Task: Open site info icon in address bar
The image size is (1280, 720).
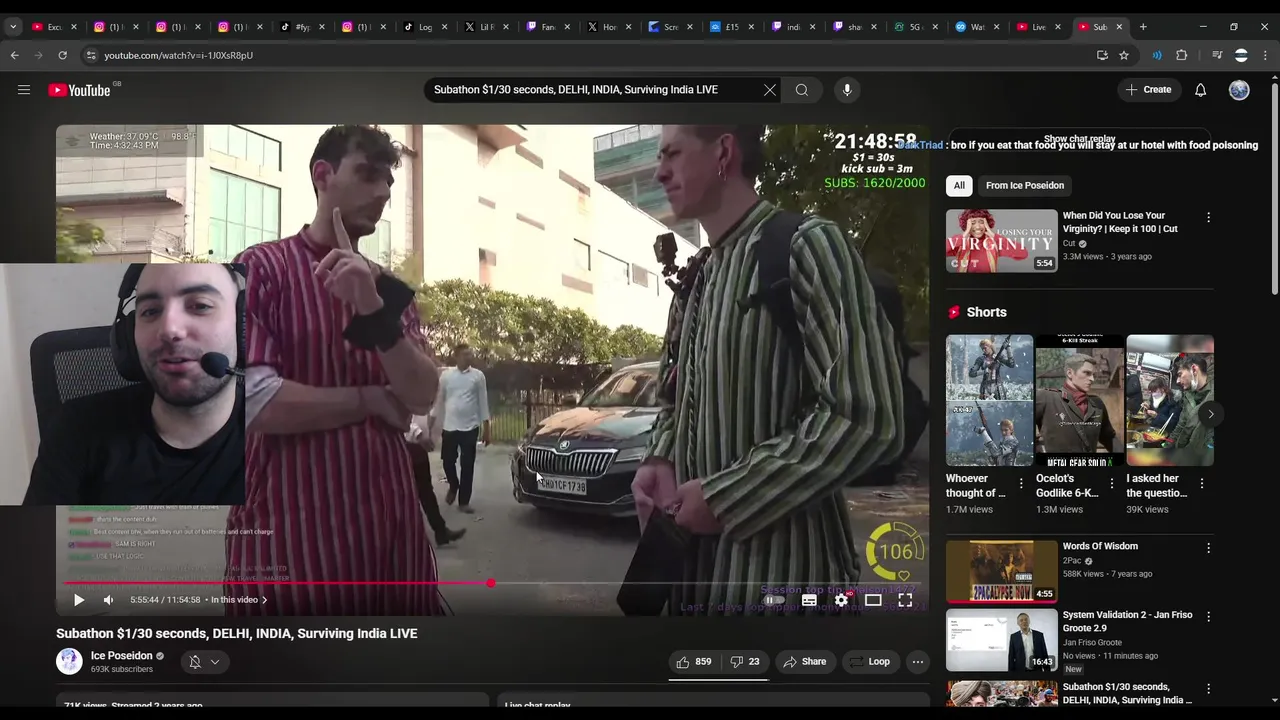Action: coord(91,55)
